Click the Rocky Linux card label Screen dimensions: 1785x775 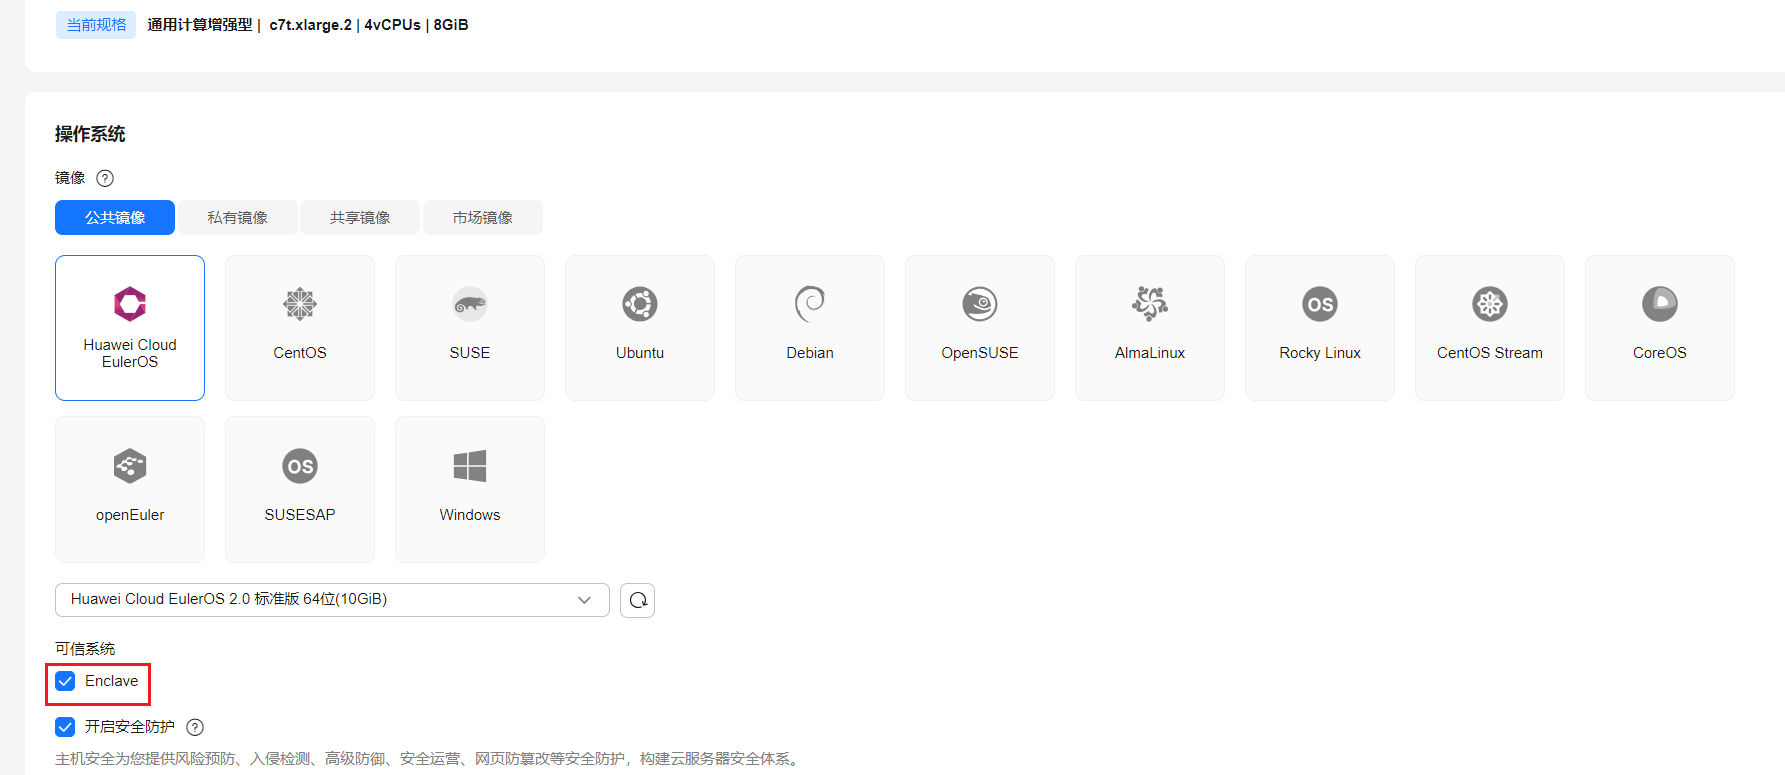1320,353
